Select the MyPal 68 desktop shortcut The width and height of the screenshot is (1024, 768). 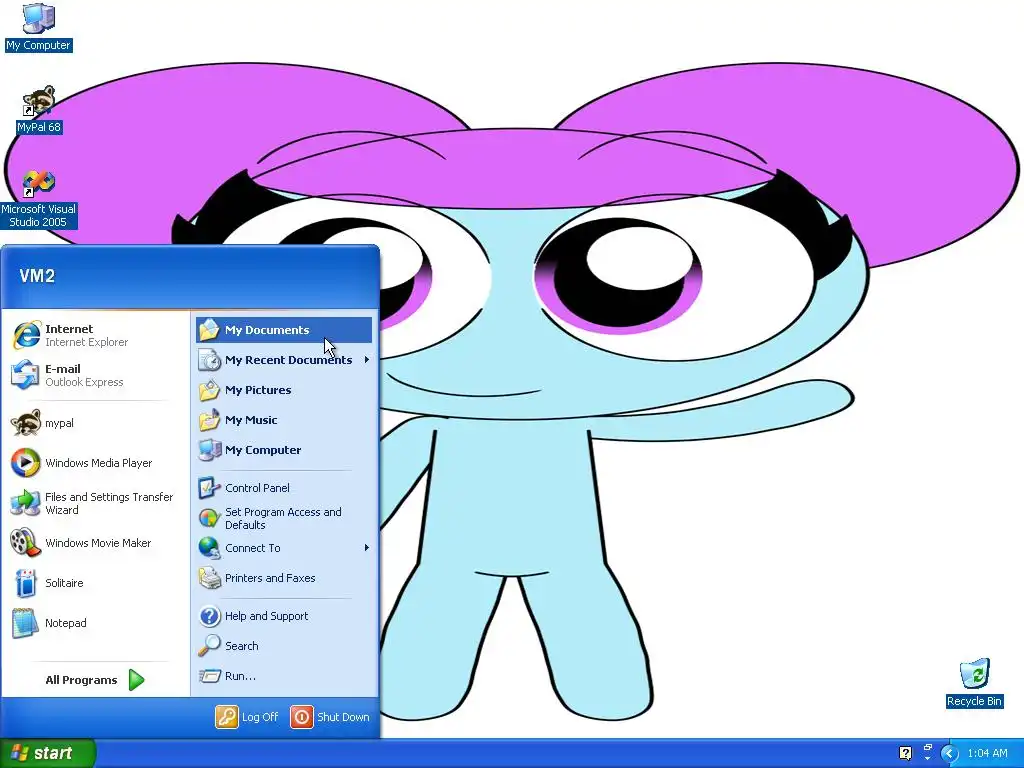(39, 110)
